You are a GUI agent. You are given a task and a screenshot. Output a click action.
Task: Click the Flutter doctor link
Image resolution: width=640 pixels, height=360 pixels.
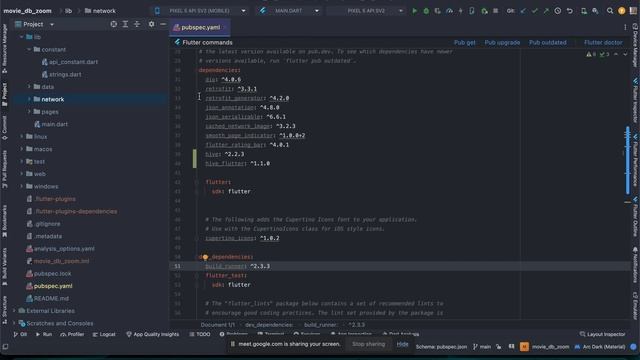point(603,42)
